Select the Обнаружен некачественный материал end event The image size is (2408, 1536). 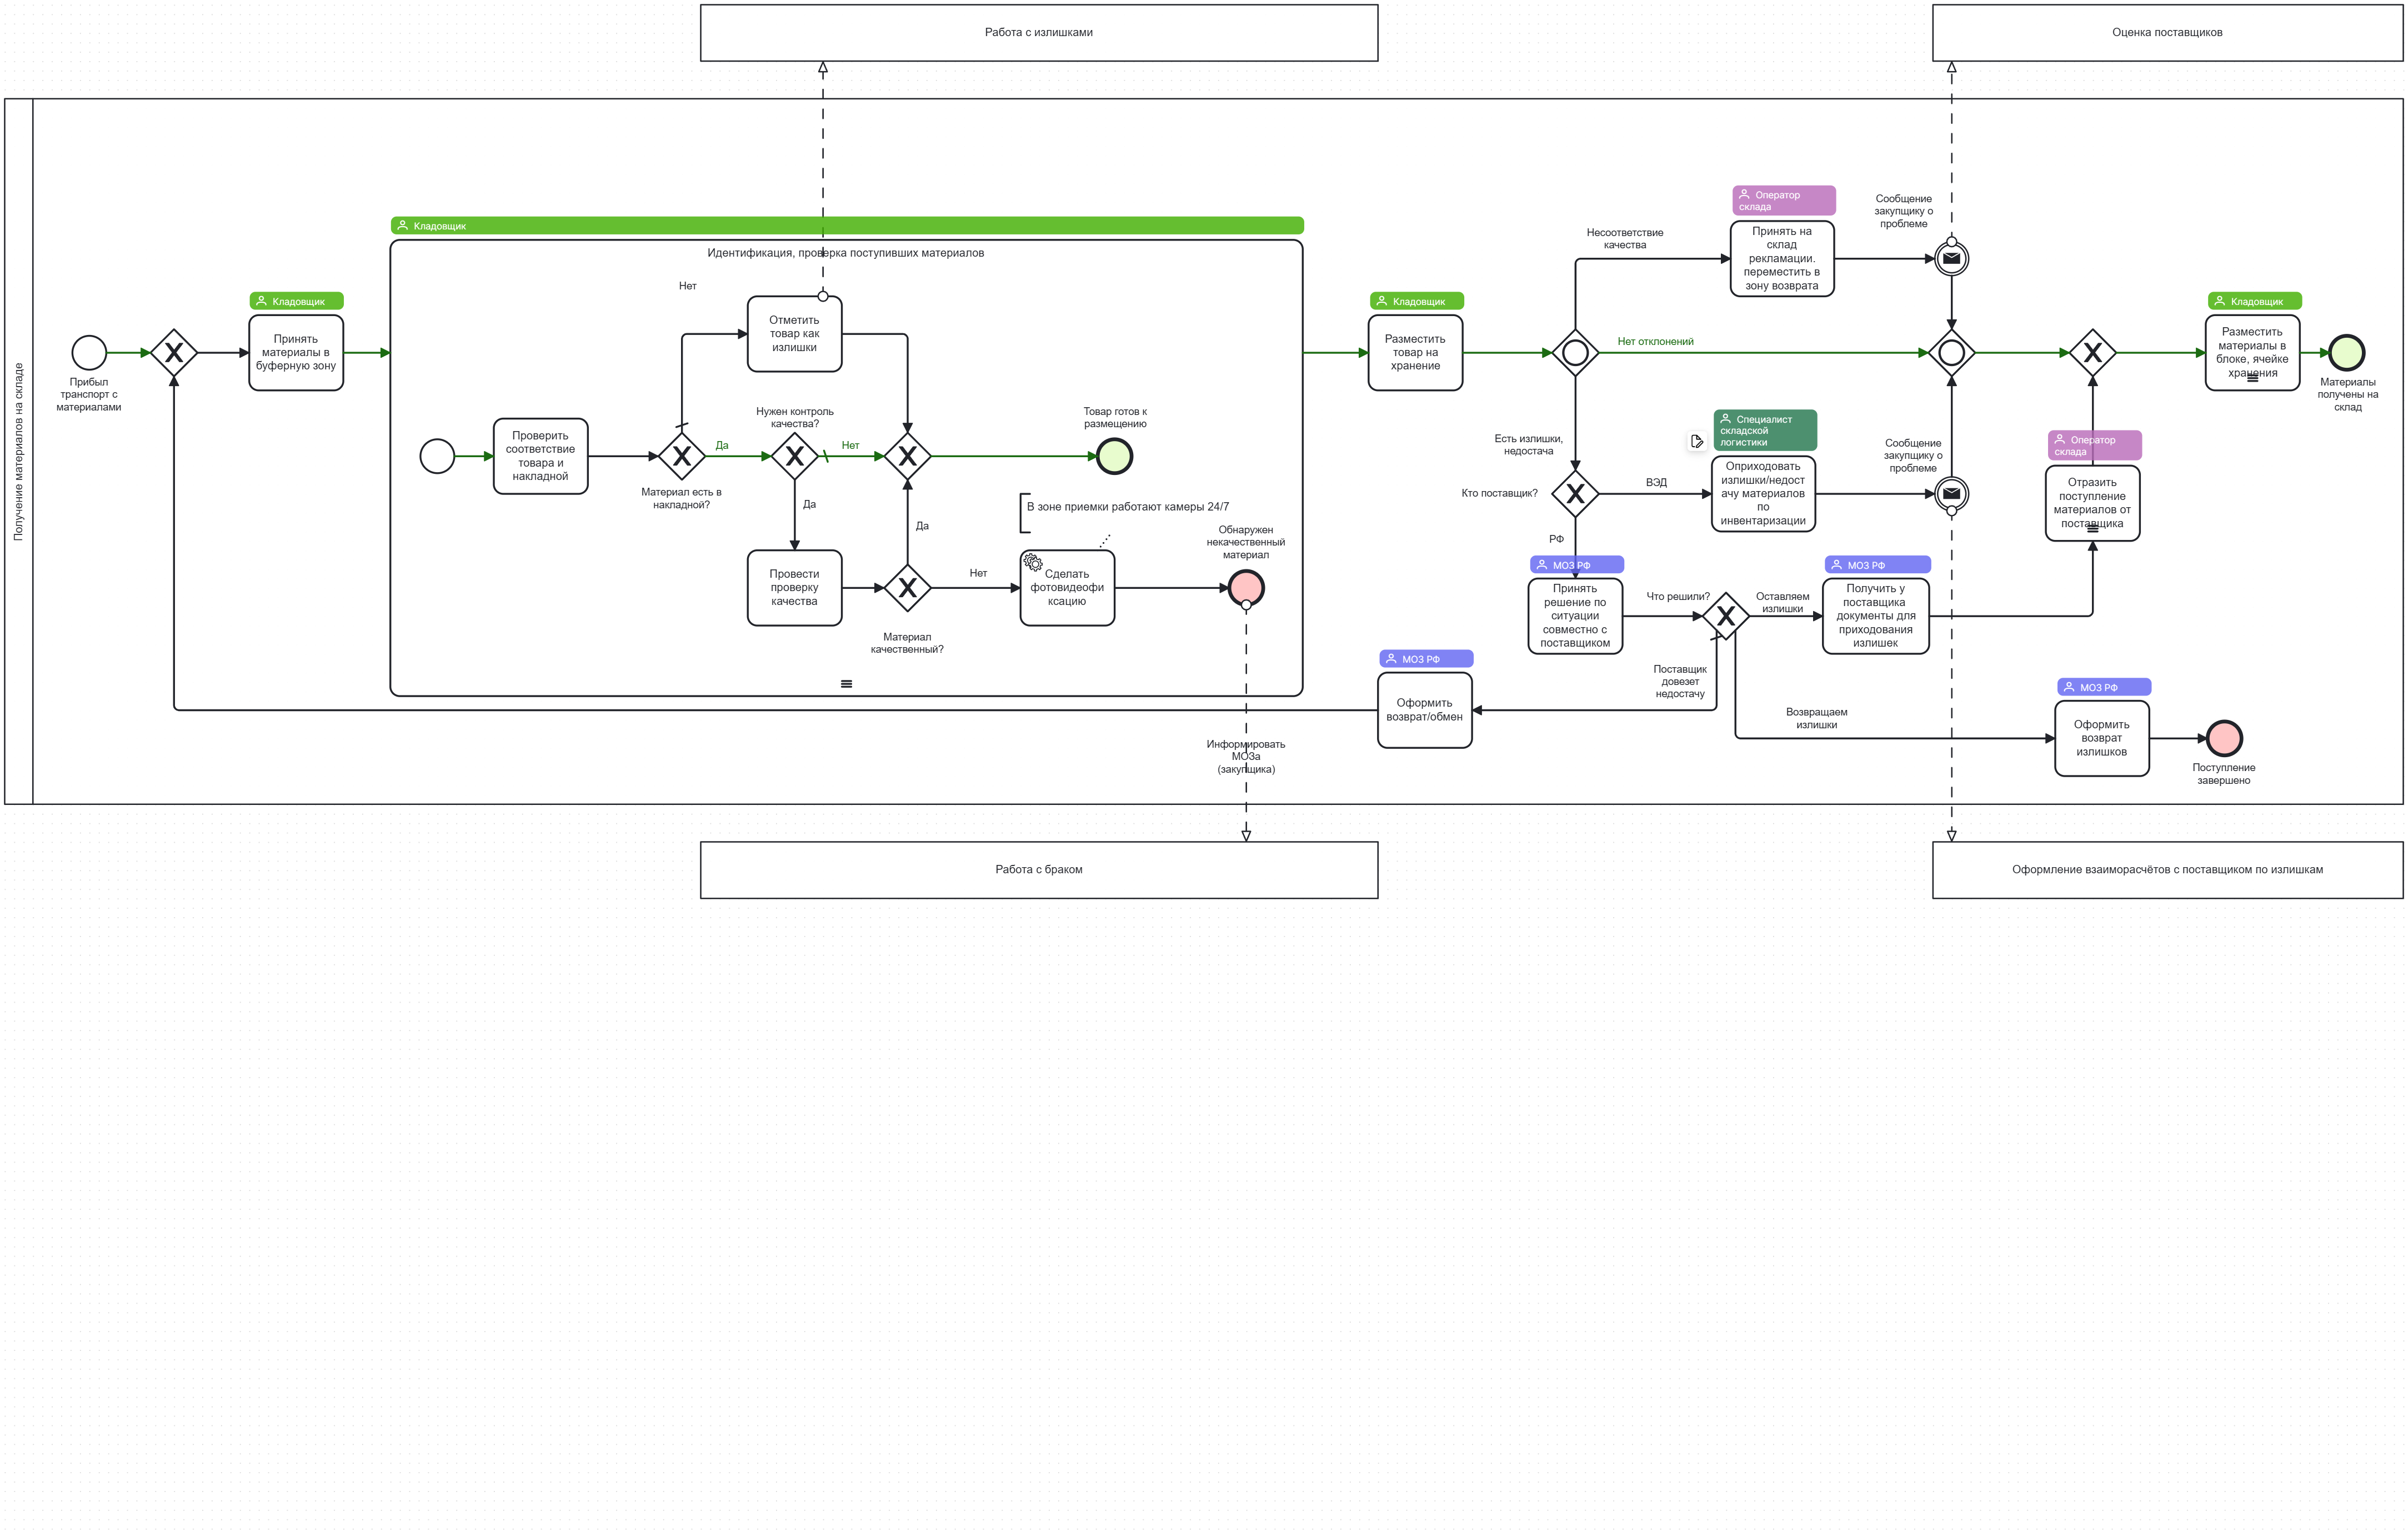pyautogui.click(x=1246, y=587)
